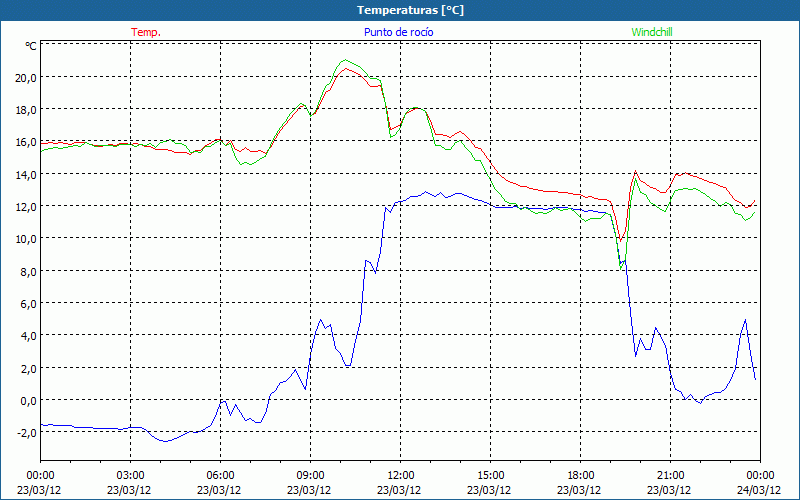Select the green Windchill legend label
Image resolution: width=800 pixels, height=500 pixels.
click(652, 32)
